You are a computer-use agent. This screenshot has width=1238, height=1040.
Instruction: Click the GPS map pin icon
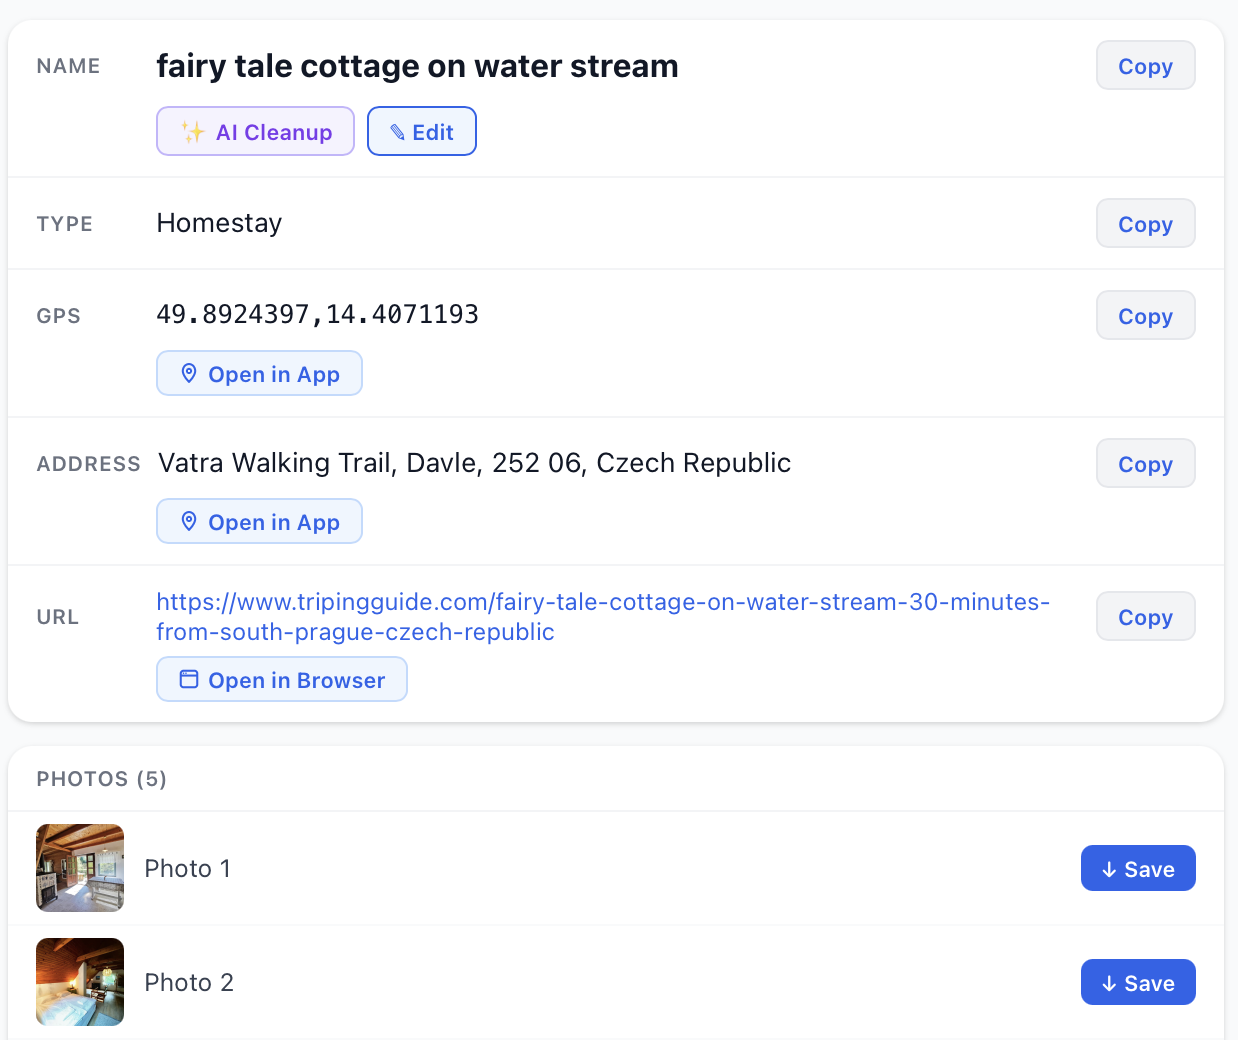click(x=188, y=374)
